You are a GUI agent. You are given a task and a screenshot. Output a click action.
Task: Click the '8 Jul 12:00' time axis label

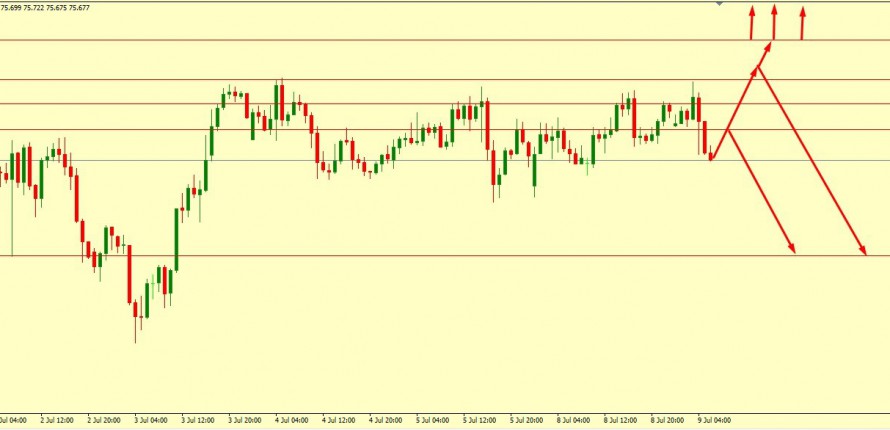tap(620, 420)
